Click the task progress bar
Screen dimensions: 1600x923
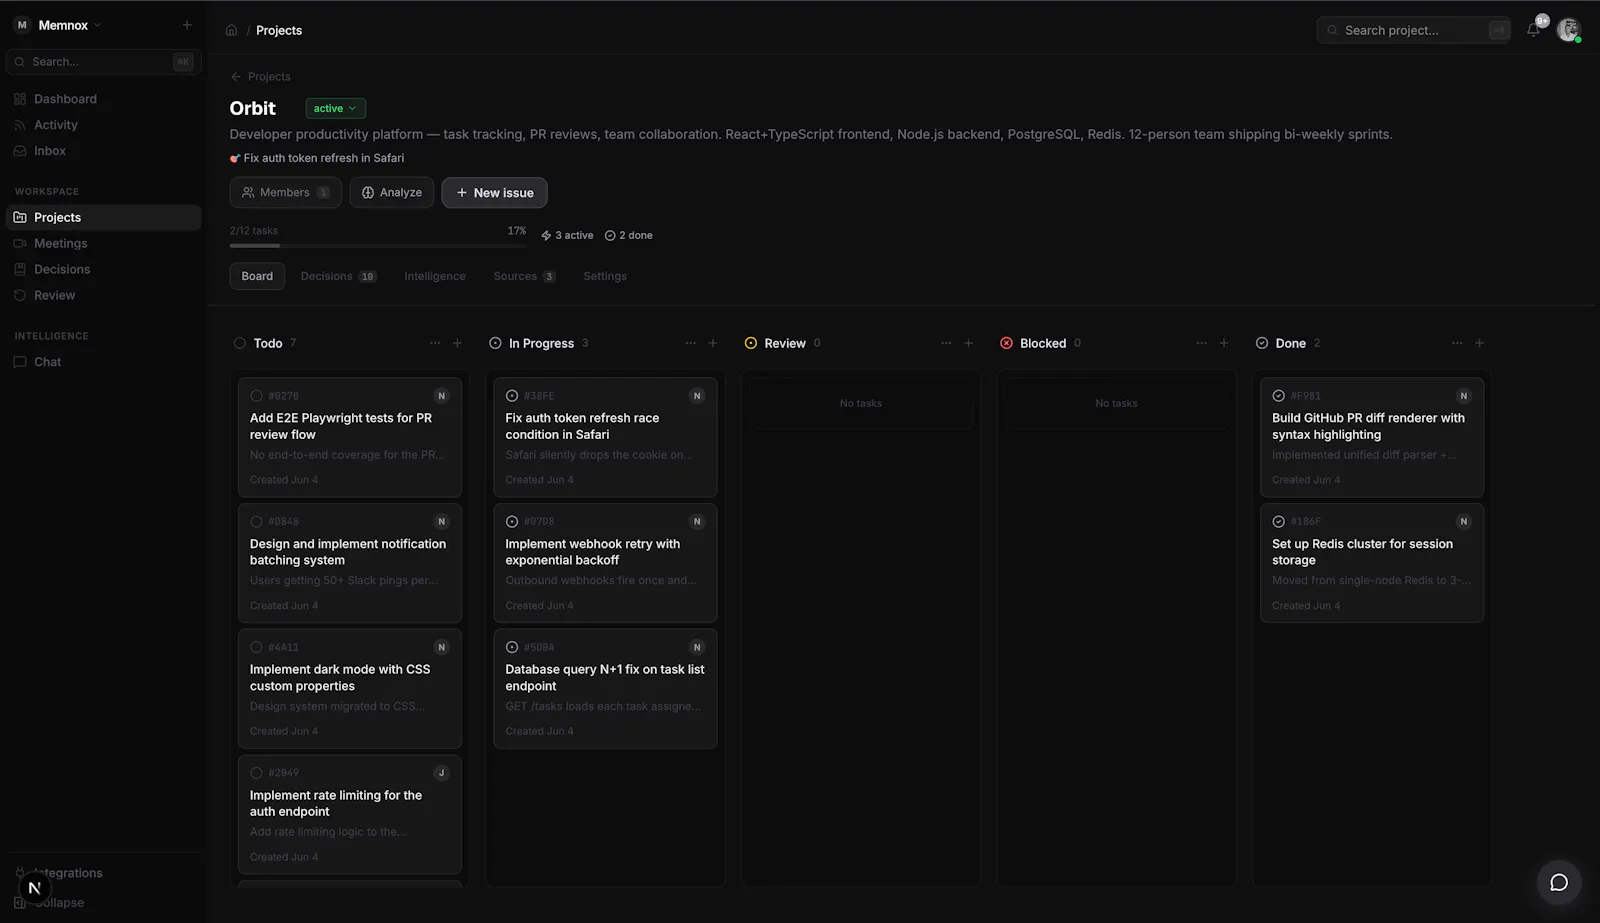pyautogui.click(x=378, y=245)
